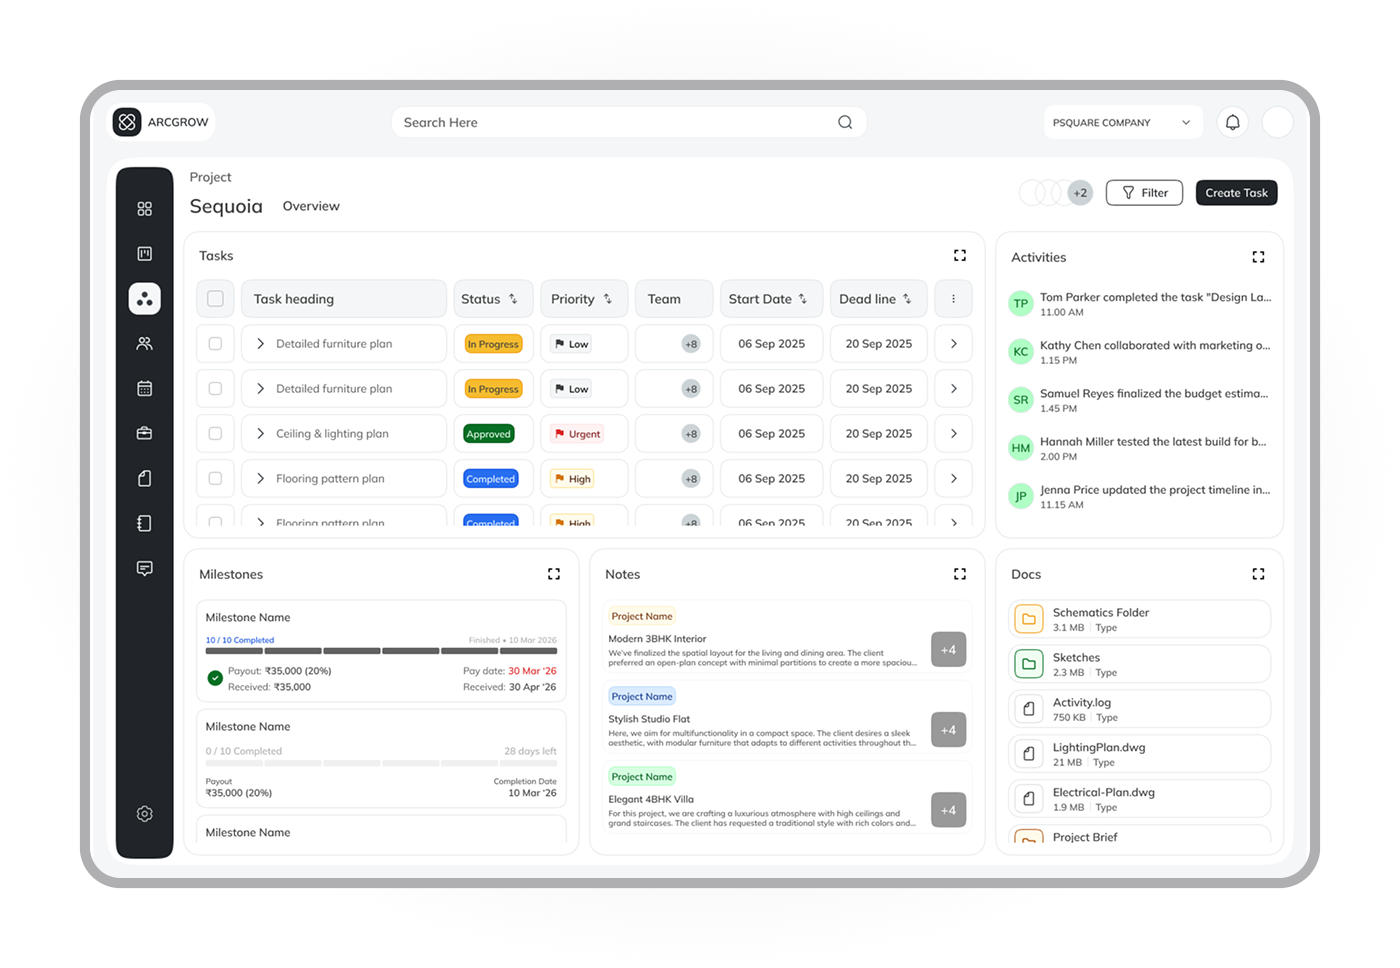Expand the Activities panel to fullscreen
The image size is (1400, 968).
click(x=1258, y=257)
